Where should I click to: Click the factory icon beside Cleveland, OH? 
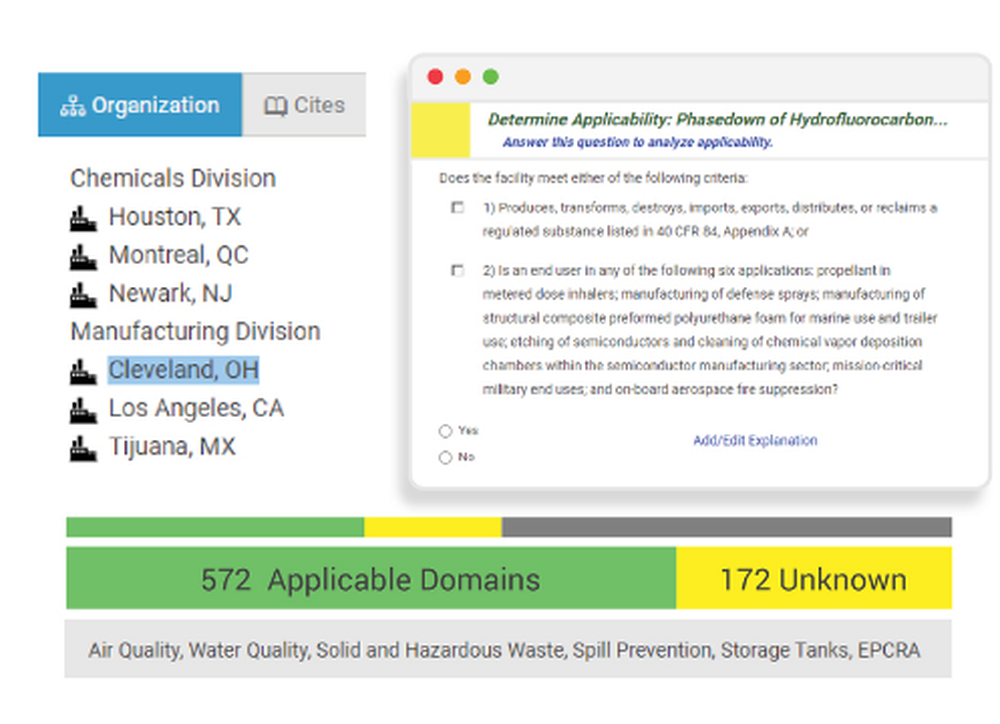click(84, 369)
